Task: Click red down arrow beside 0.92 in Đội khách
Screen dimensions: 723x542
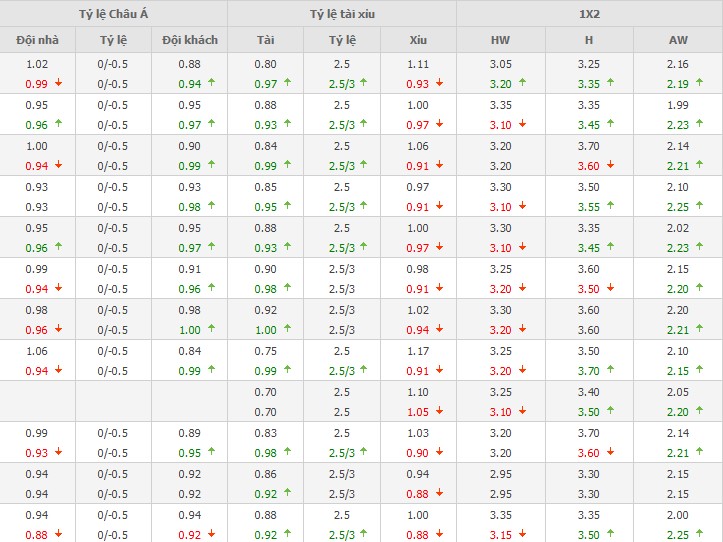Action: pyautogui.click(x=209, y=535)
